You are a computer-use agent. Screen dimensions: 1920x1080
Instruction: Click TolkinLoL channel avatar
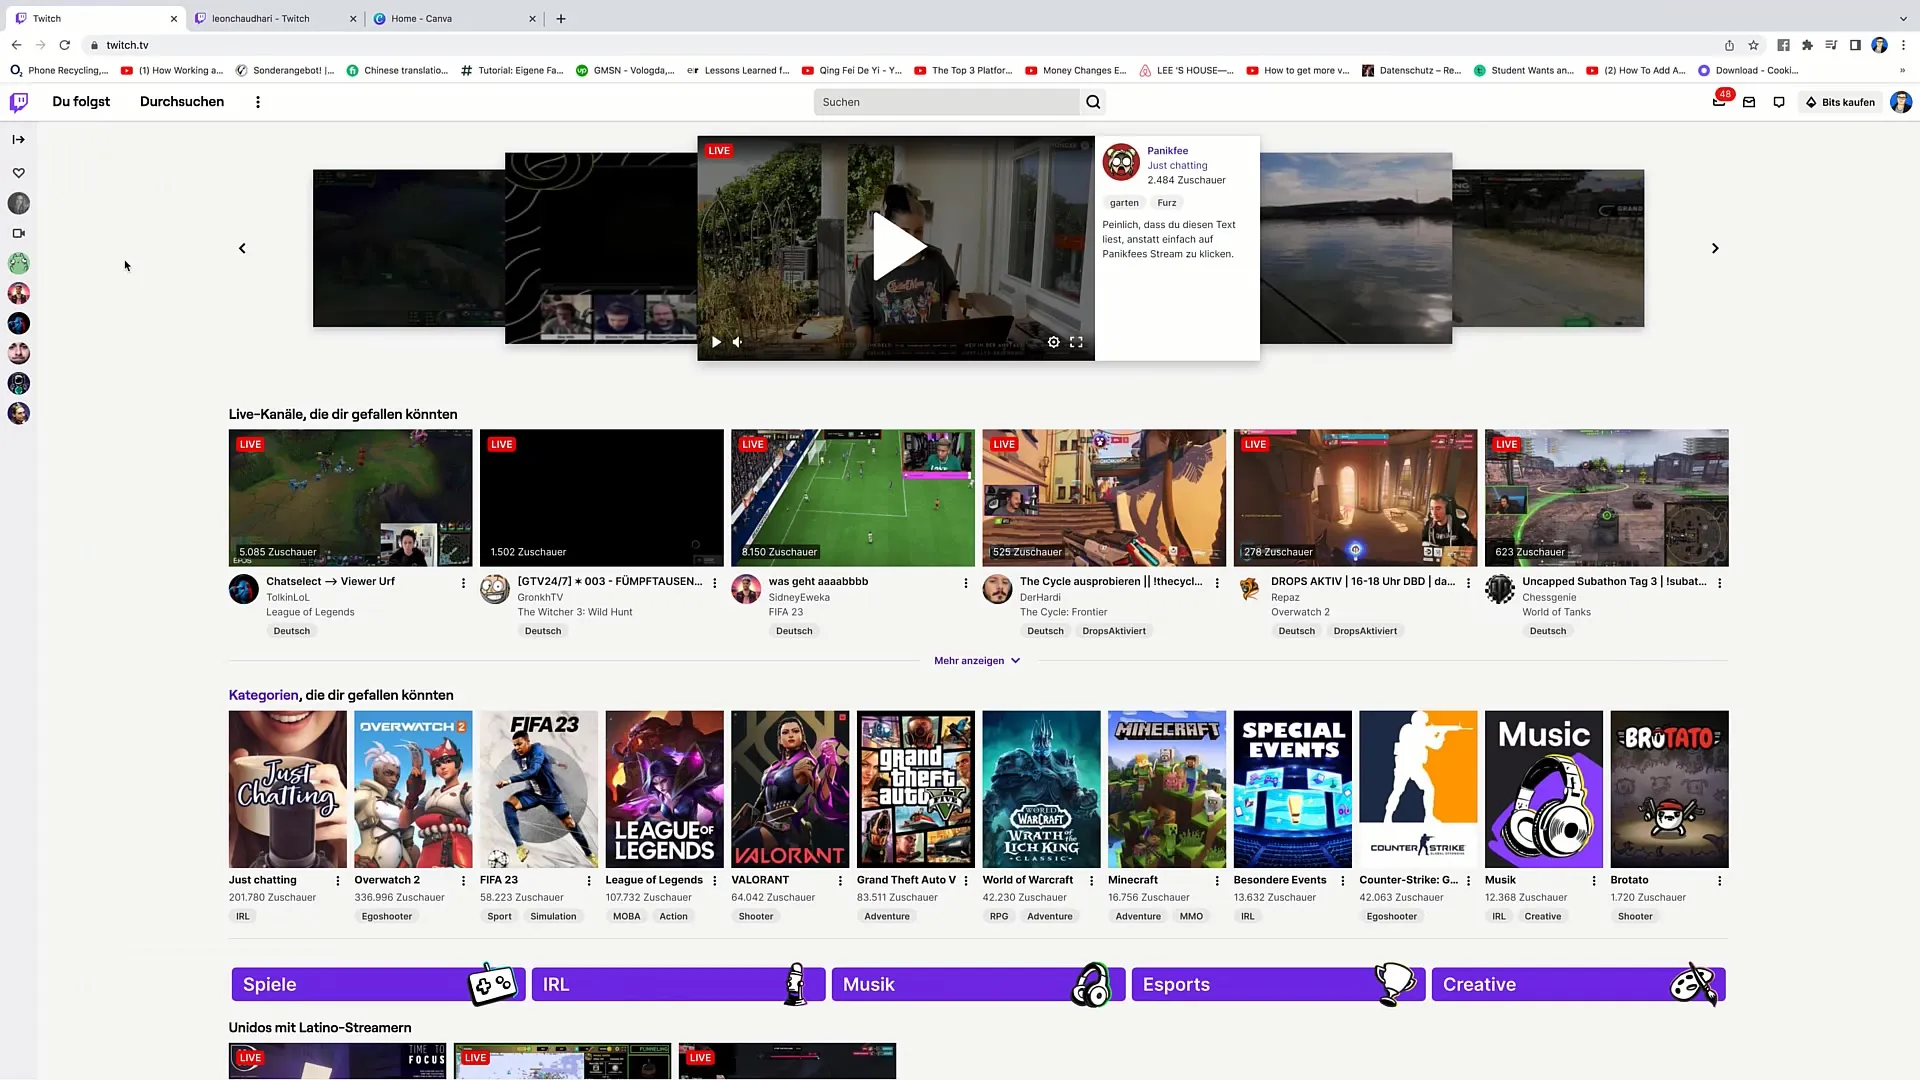[x=243, y=590]
